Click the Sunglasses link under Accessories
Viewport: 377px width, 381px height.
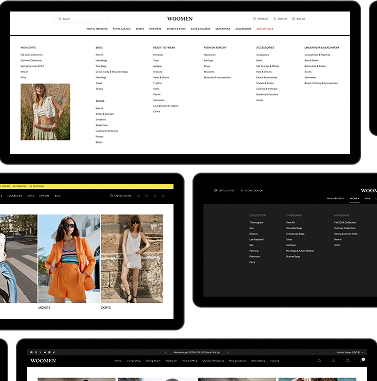(x=262, y=55)
